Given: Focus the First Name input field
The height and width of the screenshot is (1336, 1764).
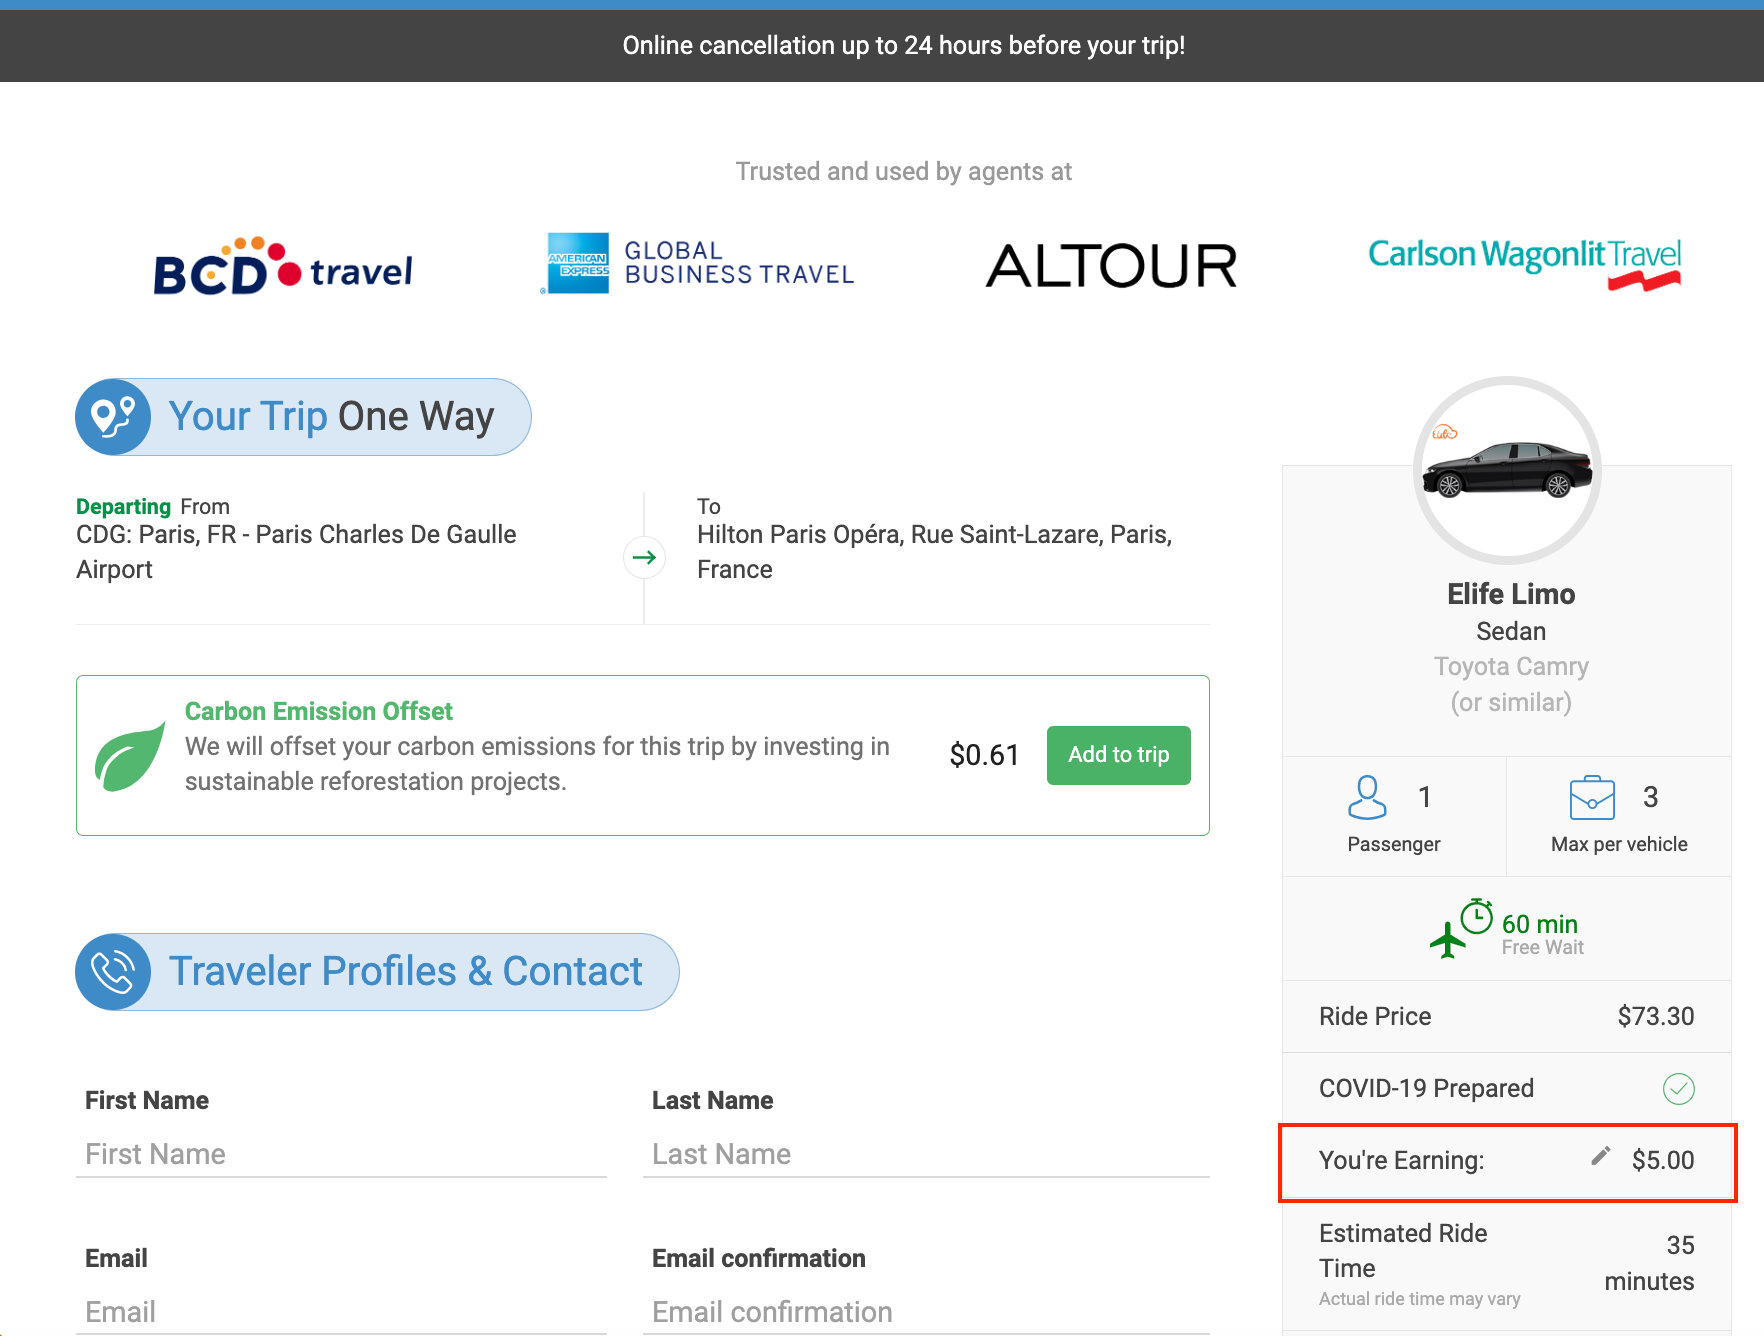Looking at the screenshot, I should [x=341, y=1154].
